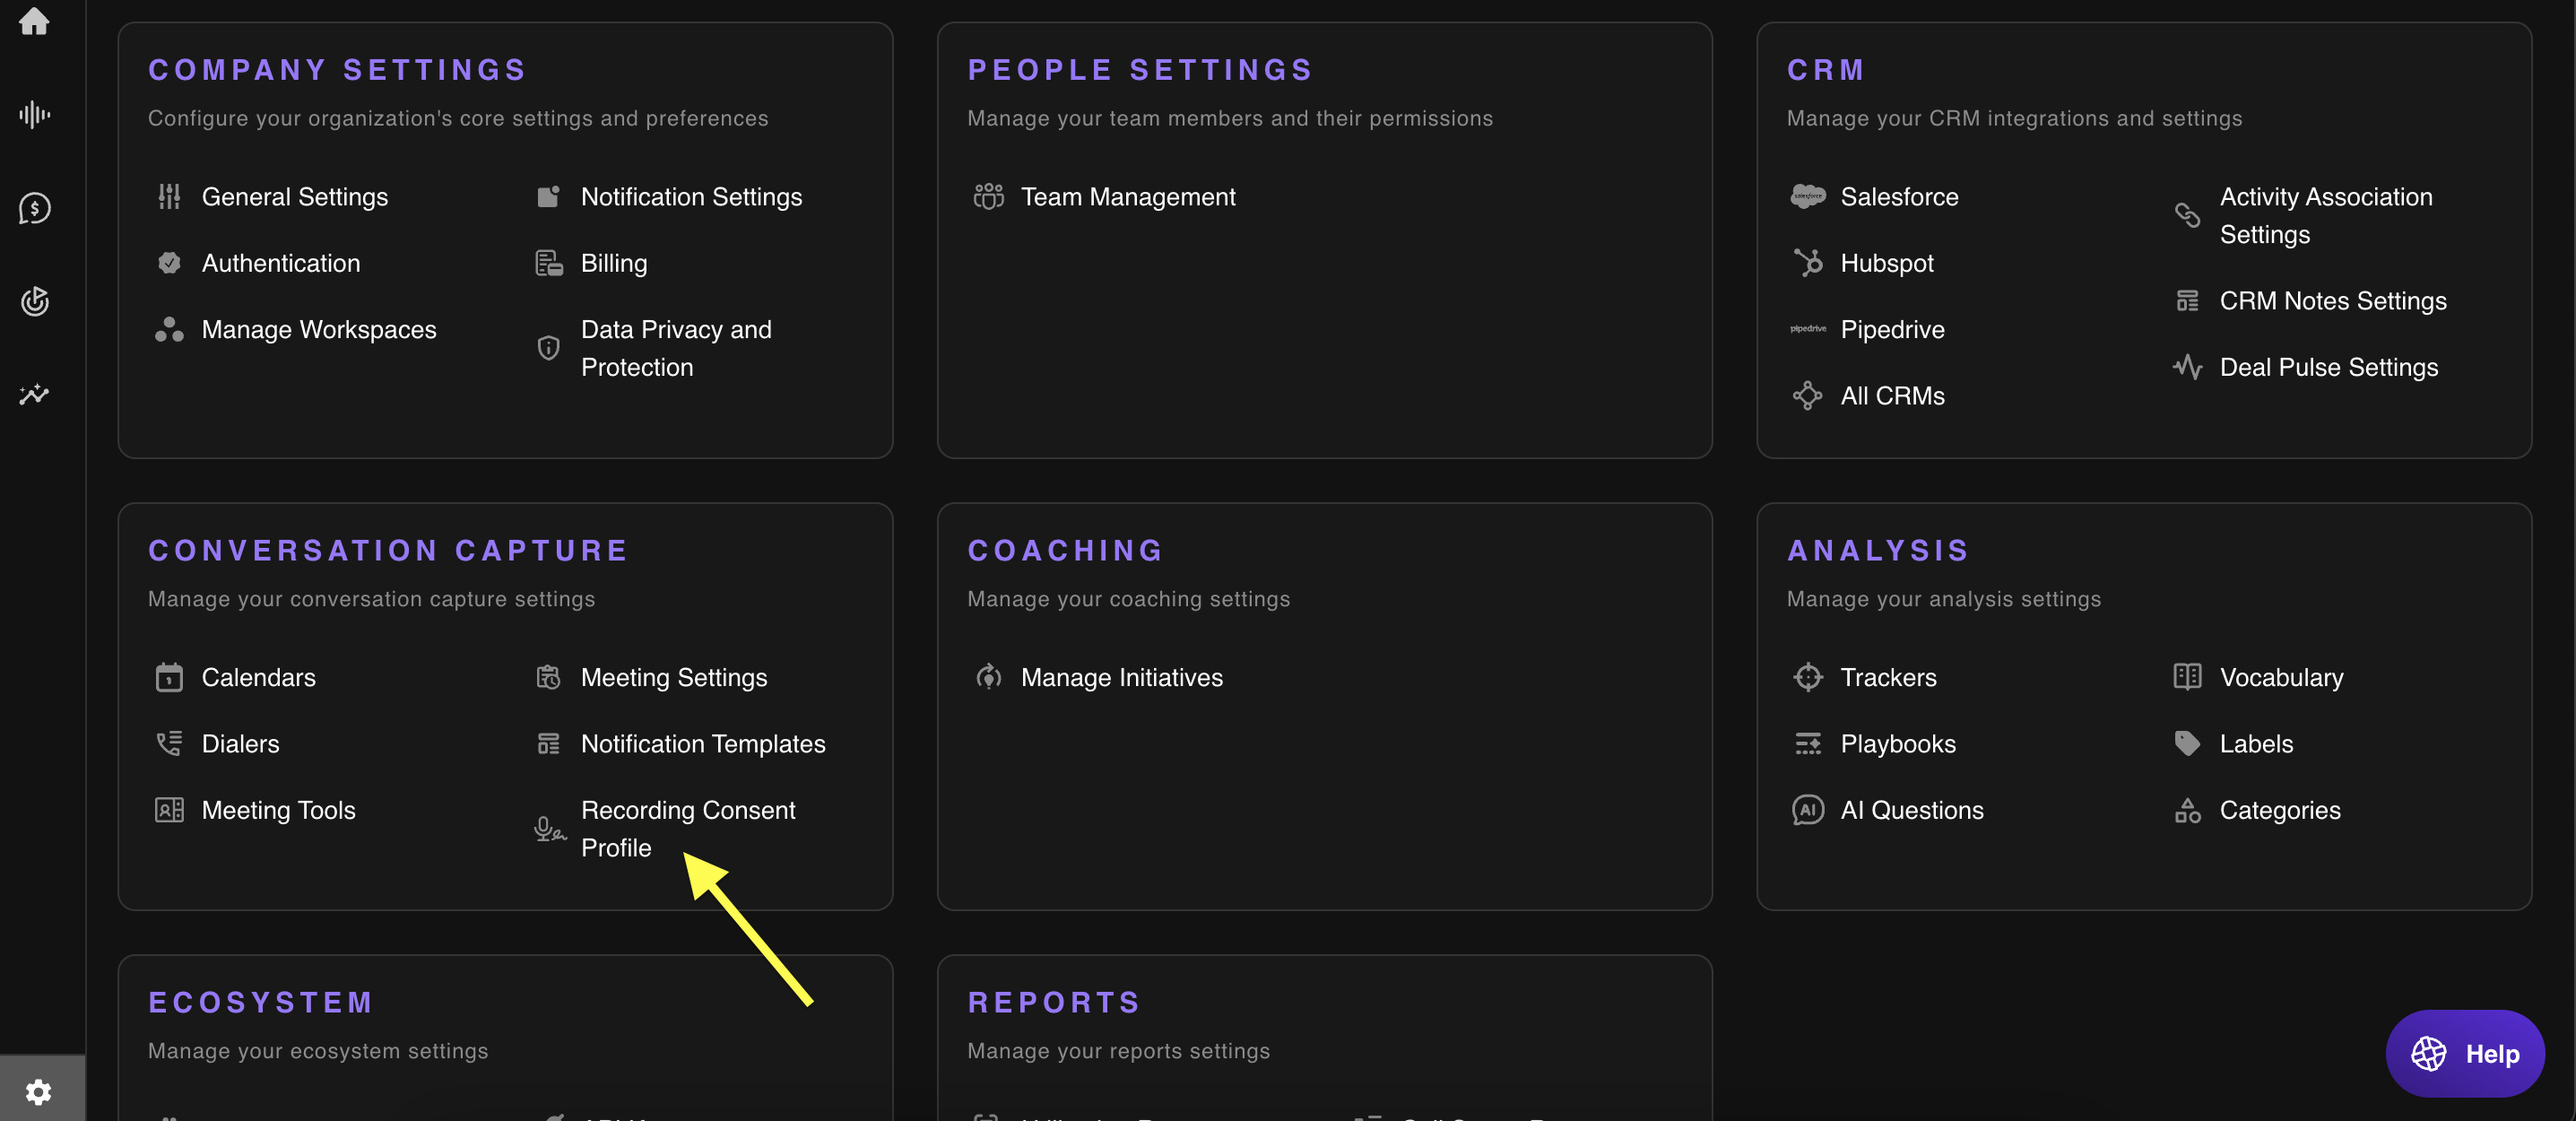Viewport: 2576px width, 1121px height.
Task: Open the Vocabulary settings
Action: pyautogui.click(x=2281, y=677)
